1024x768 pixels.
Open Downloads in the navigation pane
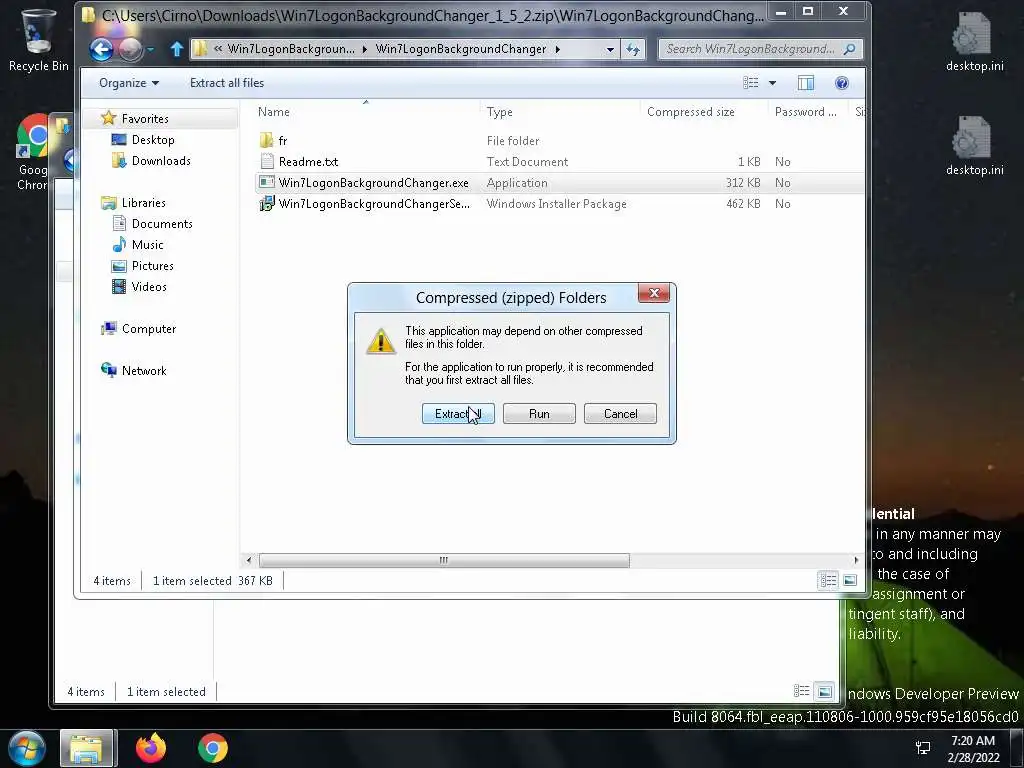(161, 161)
